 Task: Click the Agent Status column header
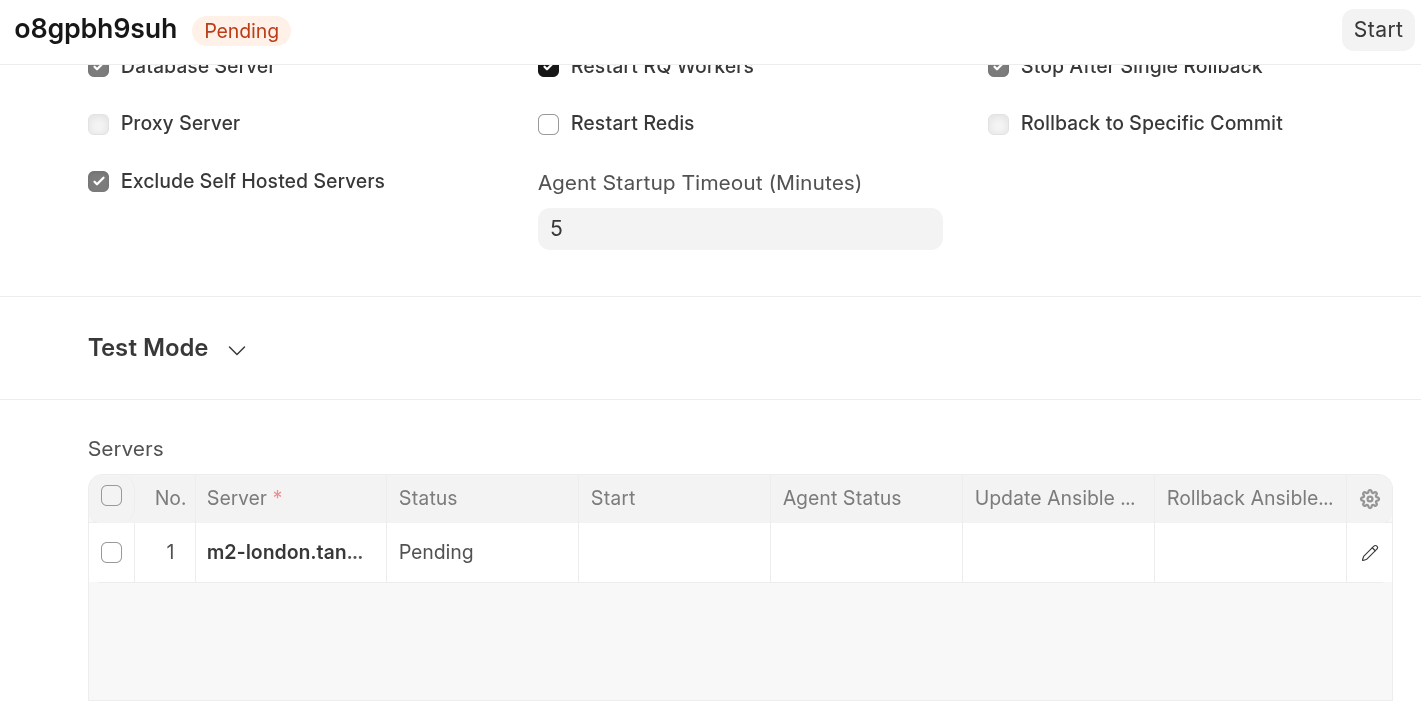pyautogui.click(x=842, y=498)
